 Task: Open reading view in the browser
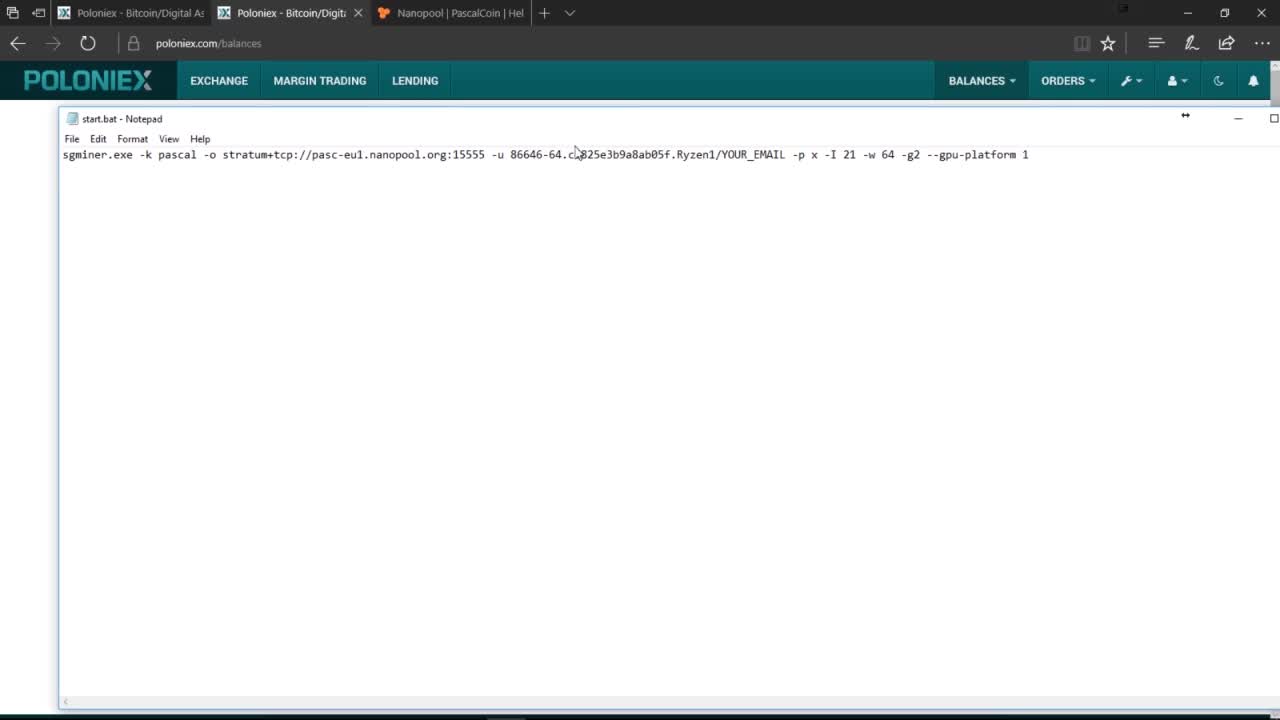click(x=1082, y=43)
